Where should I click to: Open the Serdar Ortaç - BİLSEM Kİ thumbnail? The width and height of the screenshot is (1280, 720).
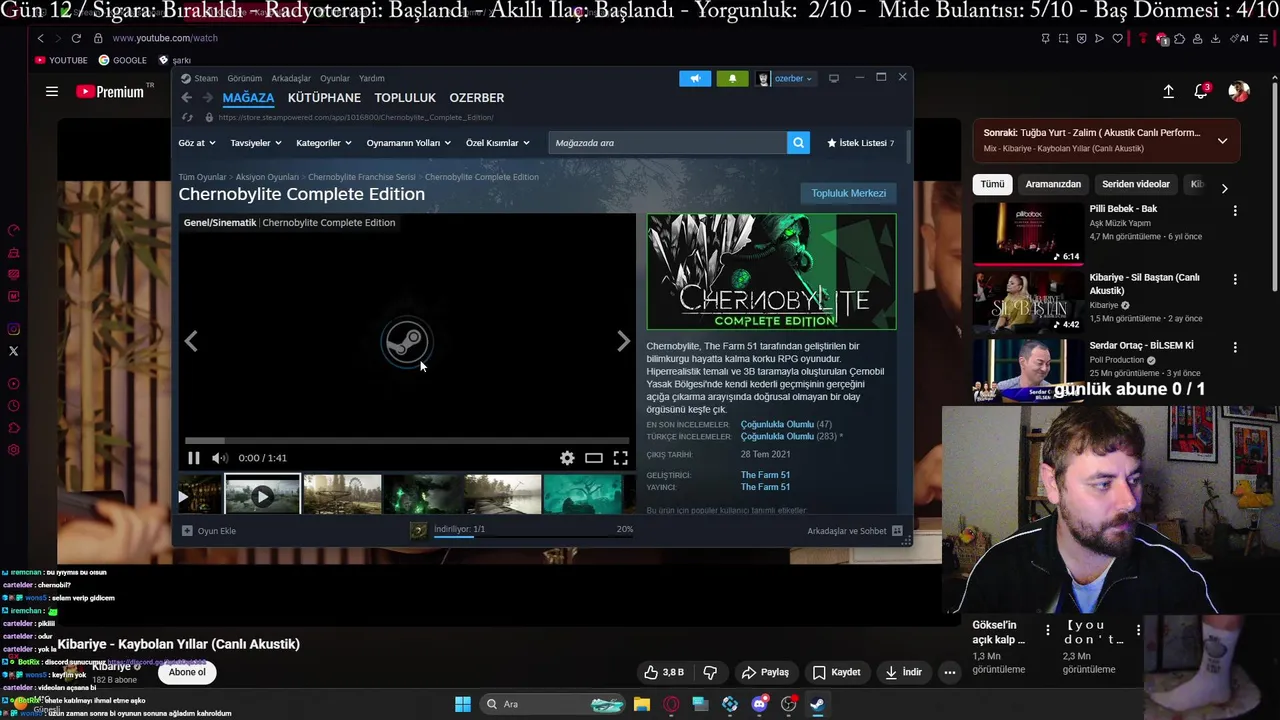tap(1027, 371)
